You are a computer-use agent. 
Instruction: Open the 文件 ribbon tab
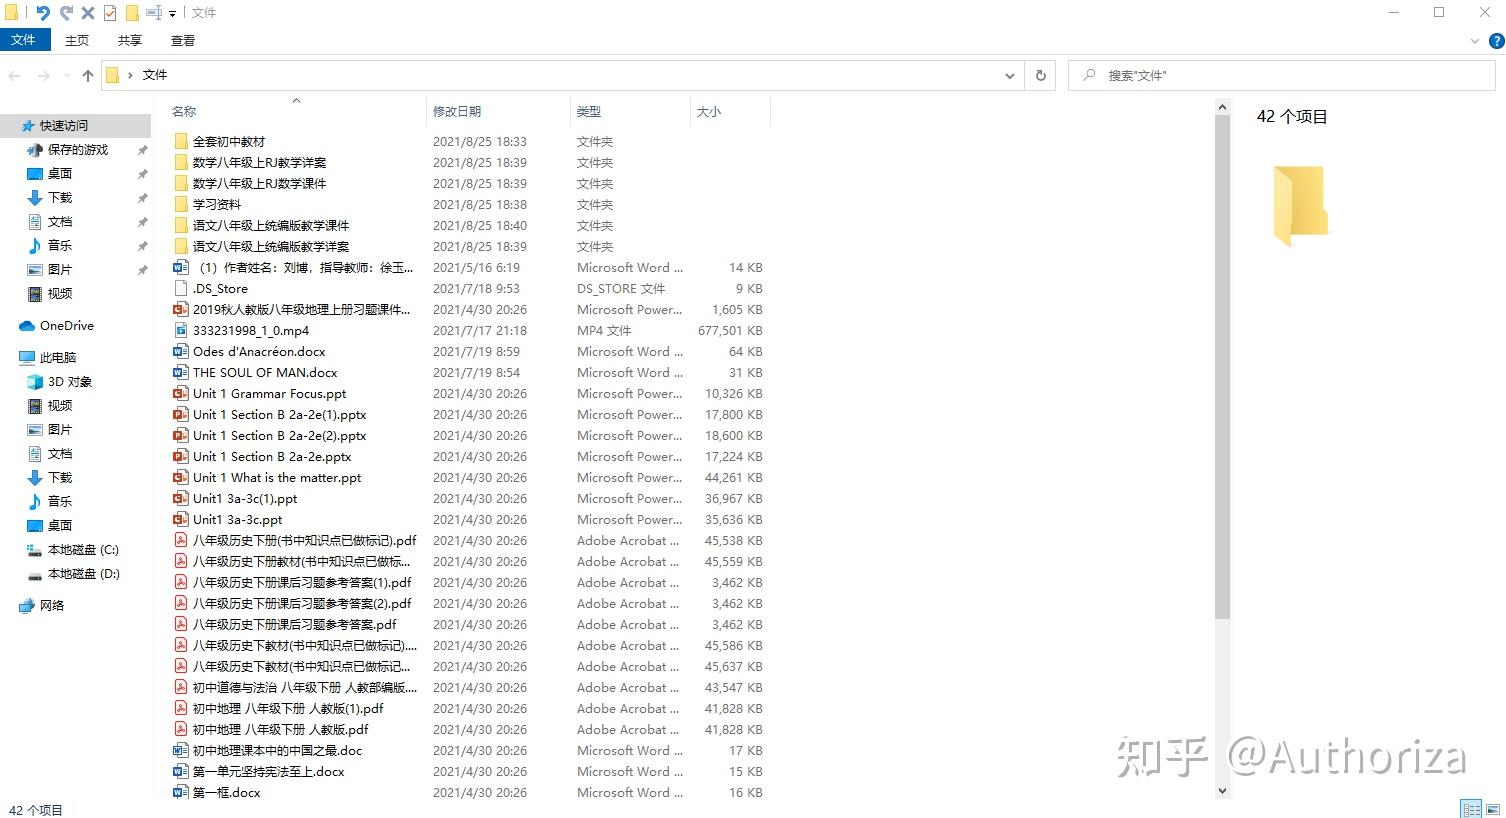23,40
